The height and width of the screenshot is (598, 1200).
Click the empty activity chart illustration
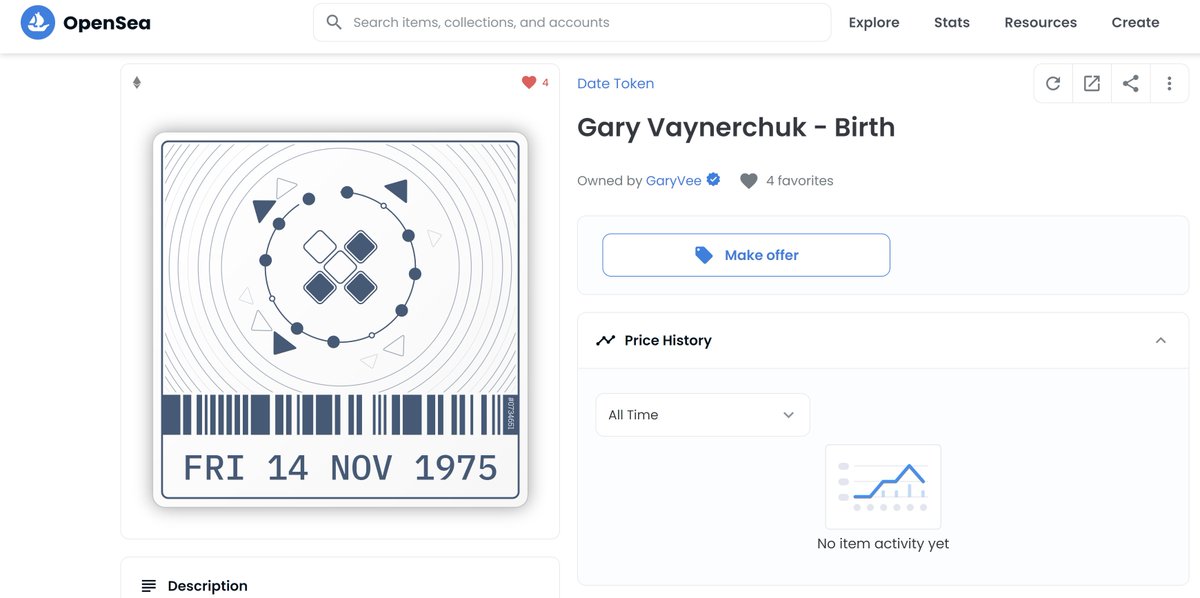pyautogui.click(x=883, y=487)
